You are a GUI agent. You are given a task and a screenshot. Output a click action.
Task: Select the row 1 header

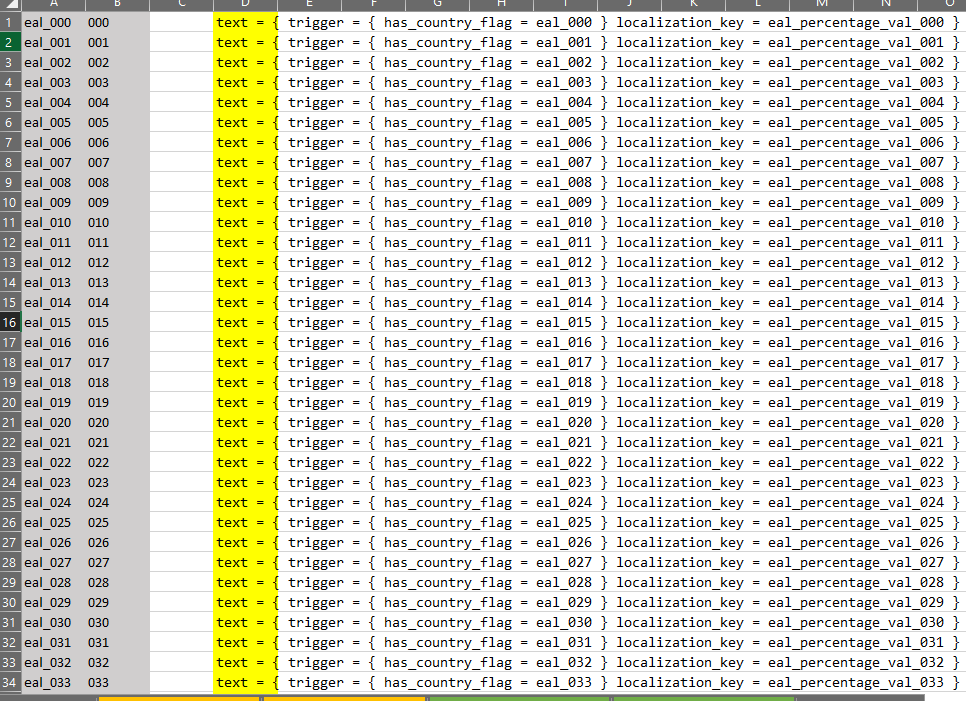tap(10, 23)
